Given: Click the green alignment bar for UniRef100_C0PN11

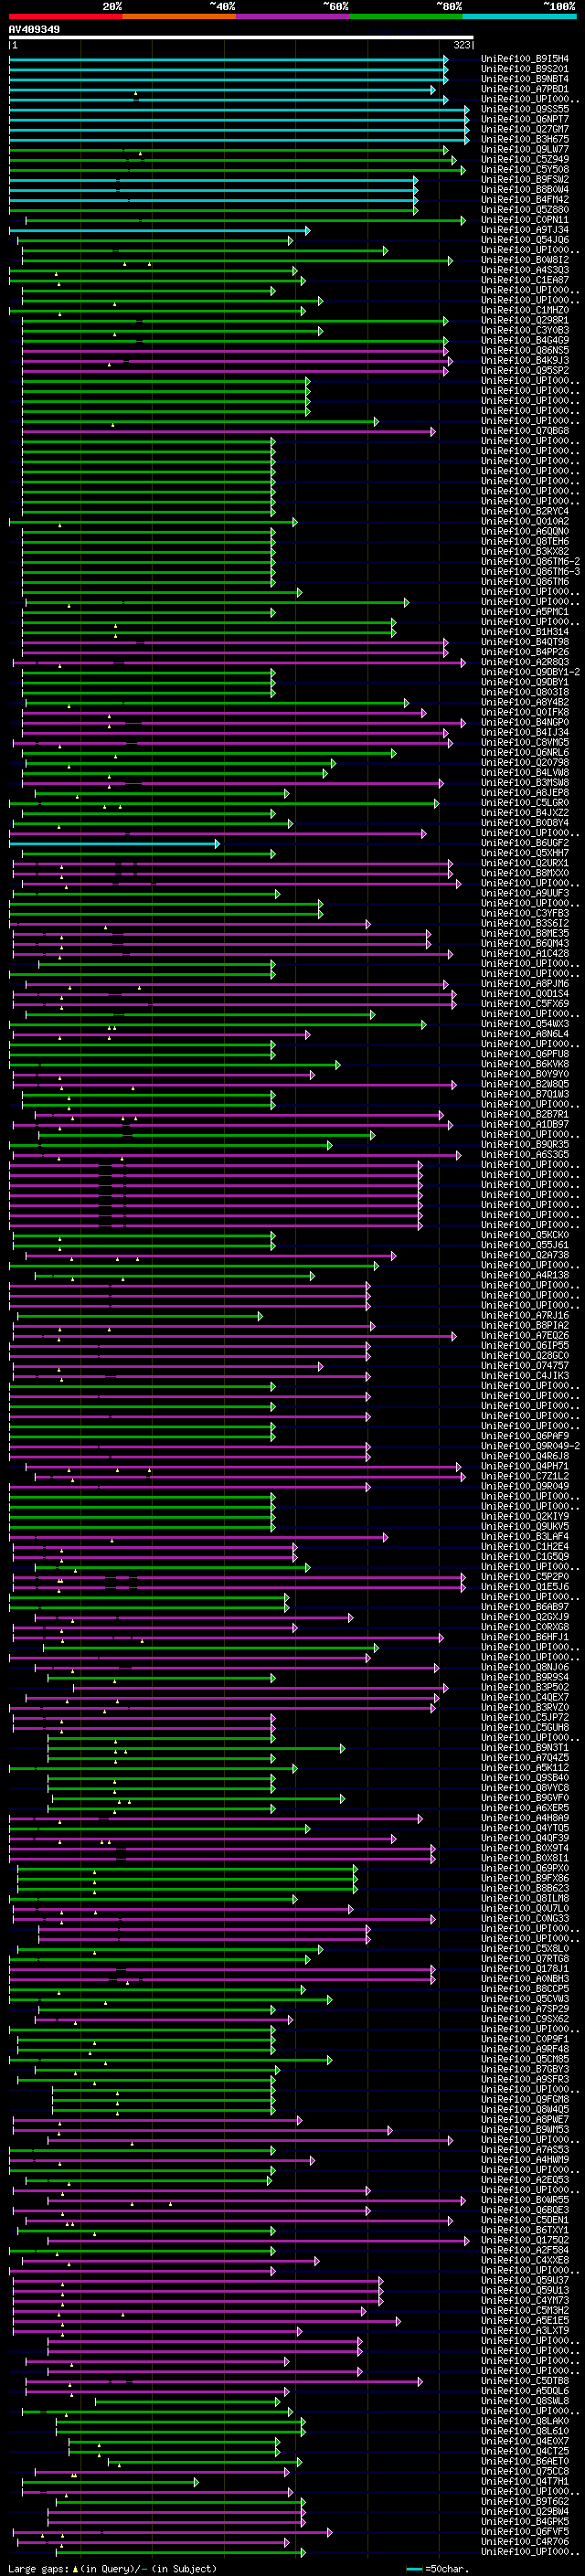Looking at the screenshot, I should pyautogui.click(x=245, y=220).
